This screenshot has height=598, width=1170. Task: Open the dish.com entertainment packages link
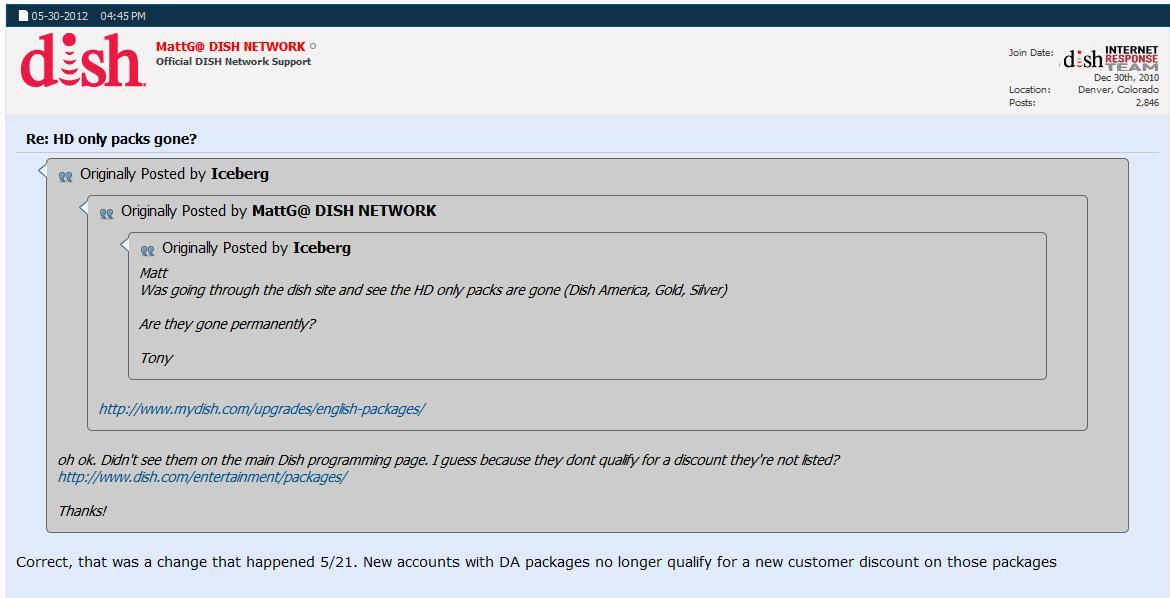pyautogui.click(x=202, y=477)
